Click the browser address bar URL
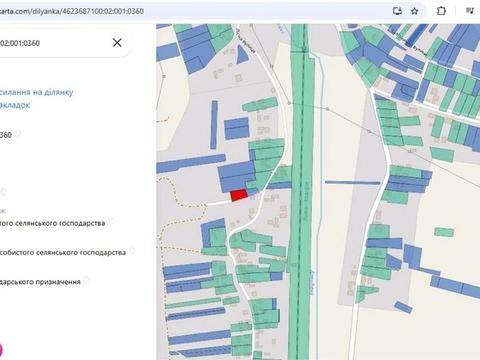 (72, 11)
